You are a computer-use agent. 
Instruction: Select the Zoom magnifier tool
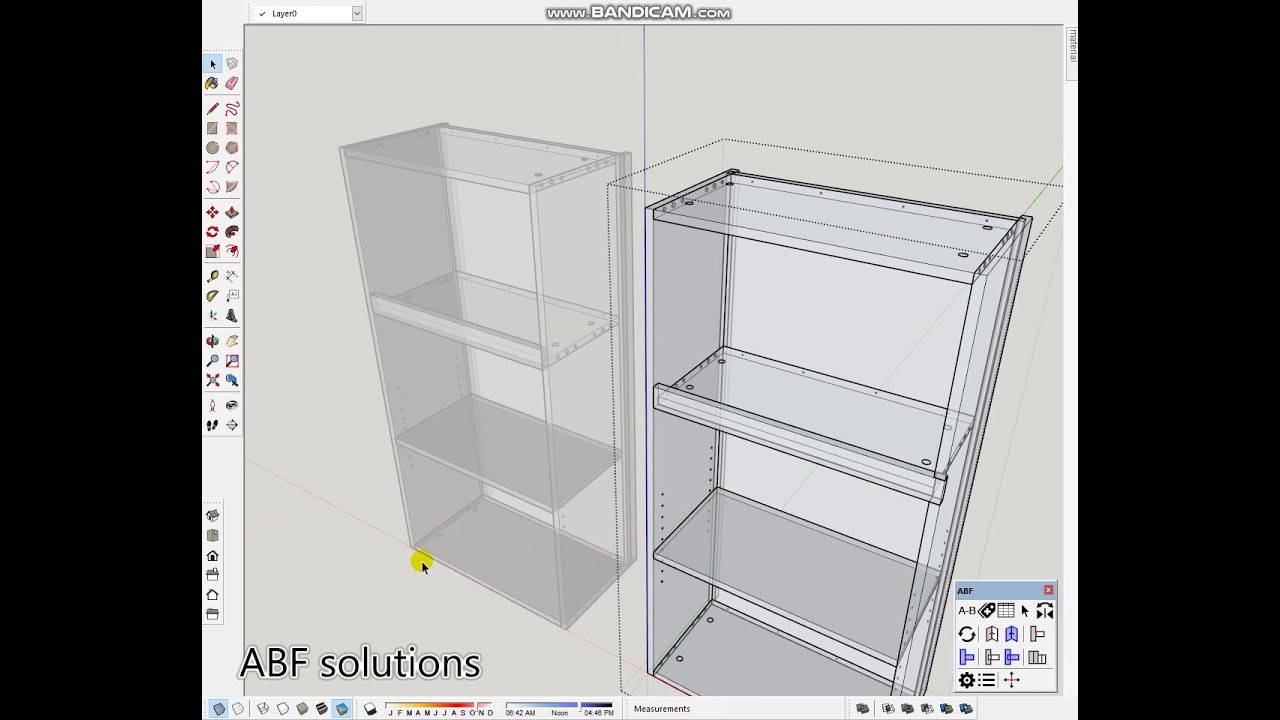212,361
